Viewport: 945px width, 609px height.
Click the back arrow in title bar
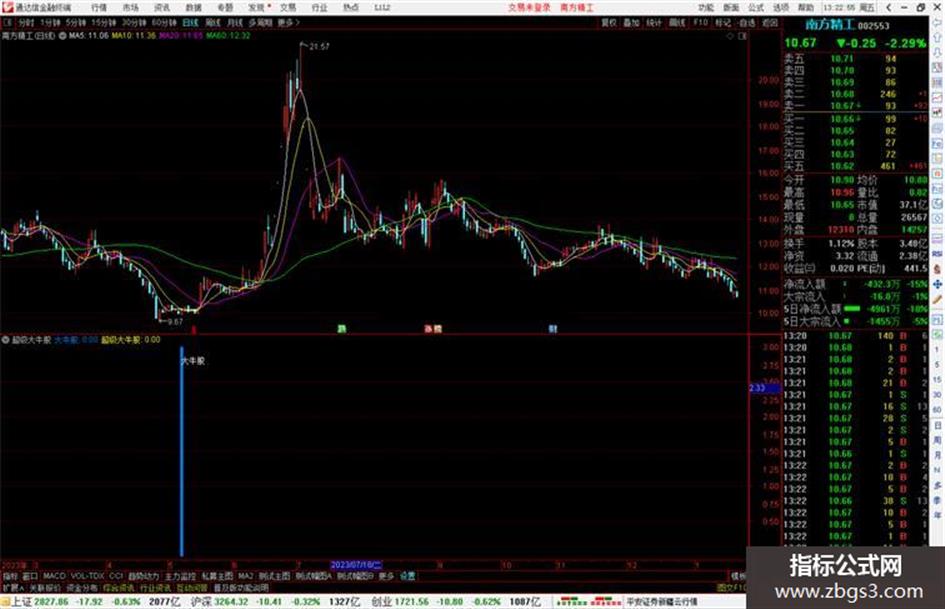[888, 7]
